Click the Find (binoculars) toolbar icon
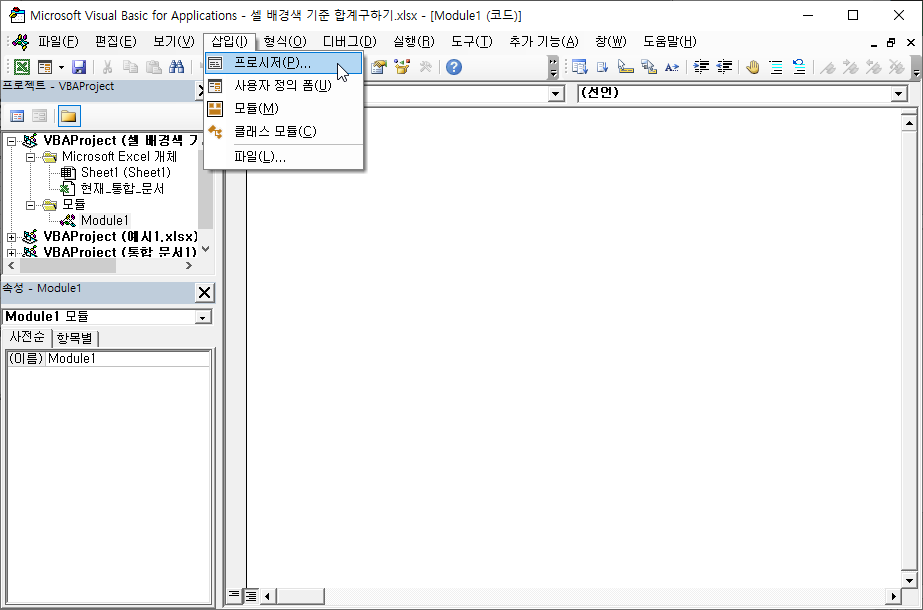 click(177, 67)
